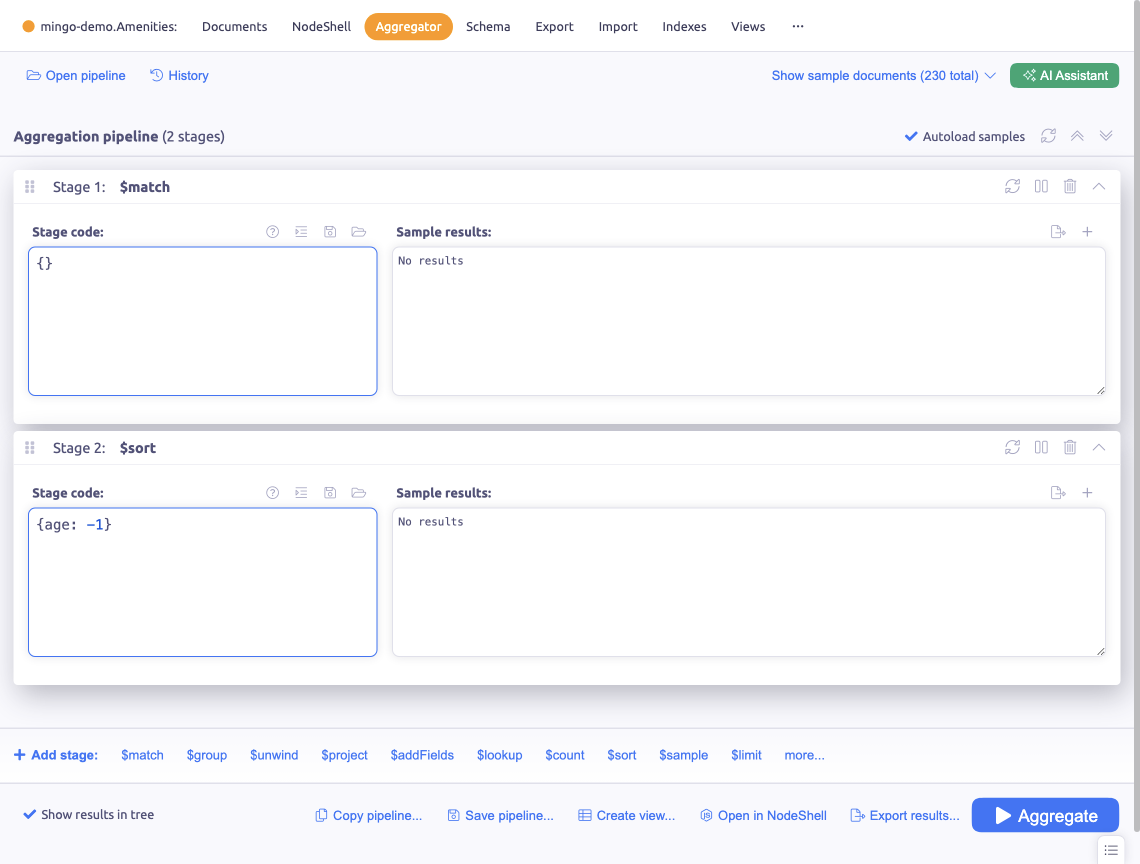
Task: Click add plus icon in Stage 1 results
Action: point(1087,232)
